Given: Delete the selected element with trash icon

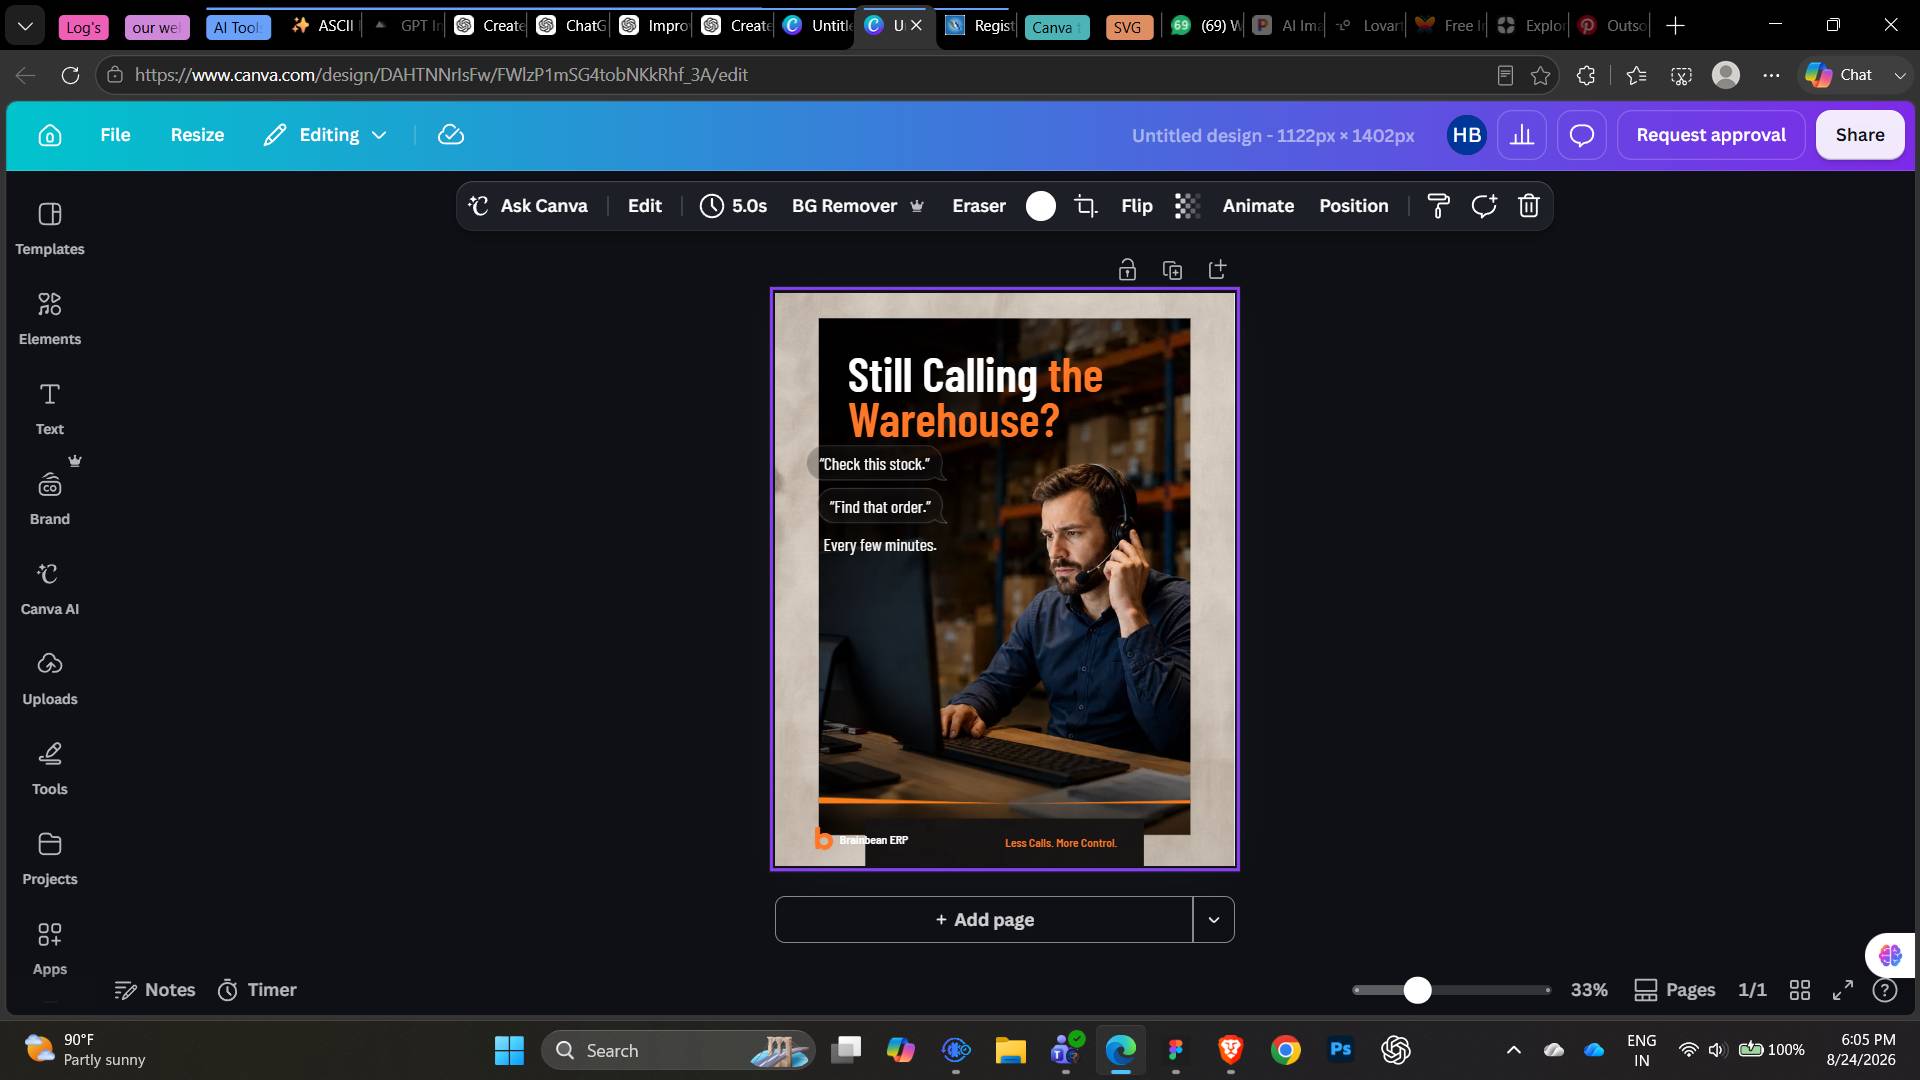Looking at the screenshot, I should tap(1528, 206).
